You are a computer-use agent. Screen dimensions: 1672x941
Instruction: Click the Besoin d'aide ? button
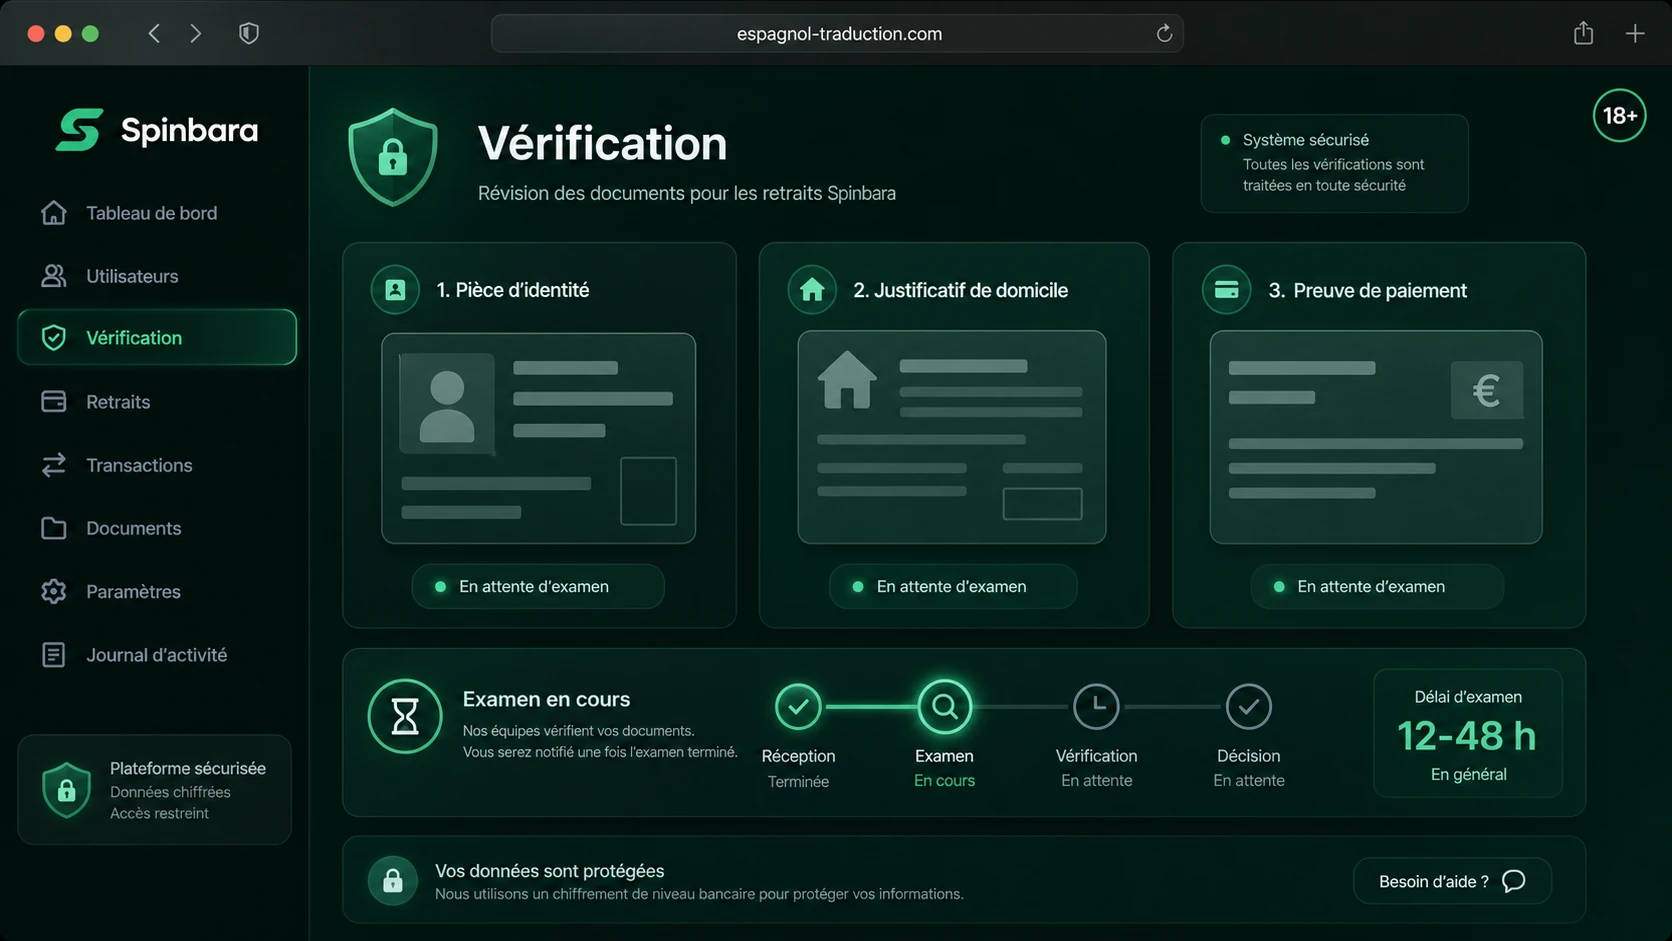[1452, 881]
